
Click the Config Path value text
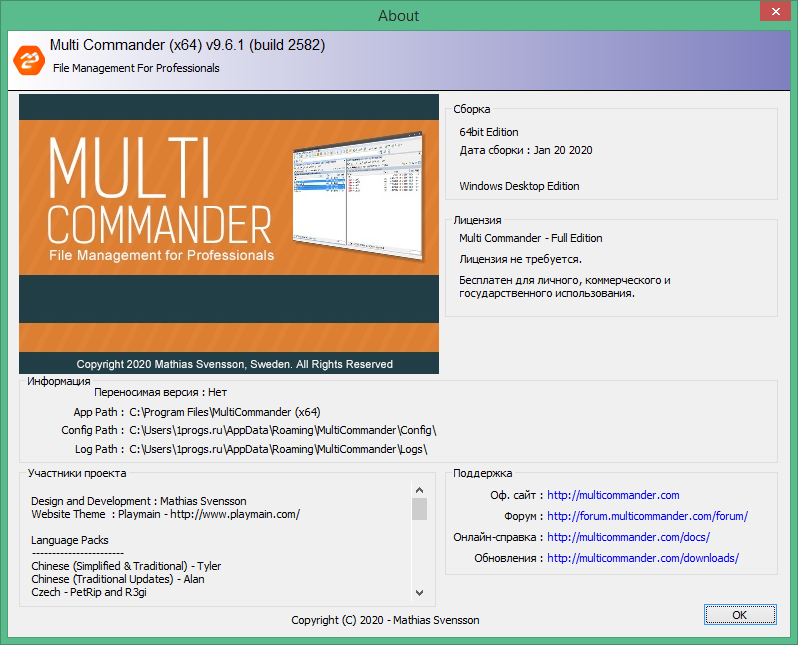(283, 430)
